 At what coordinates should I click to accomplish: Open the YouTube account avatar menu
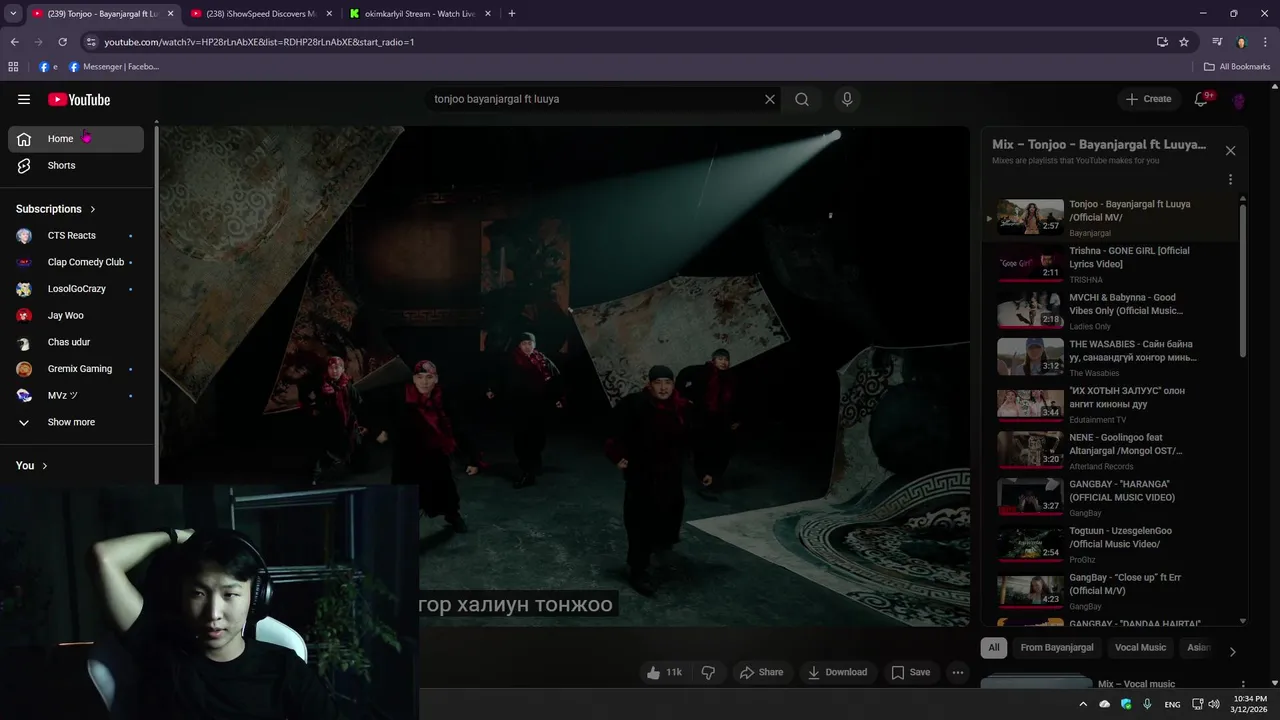coord(1239,100)
